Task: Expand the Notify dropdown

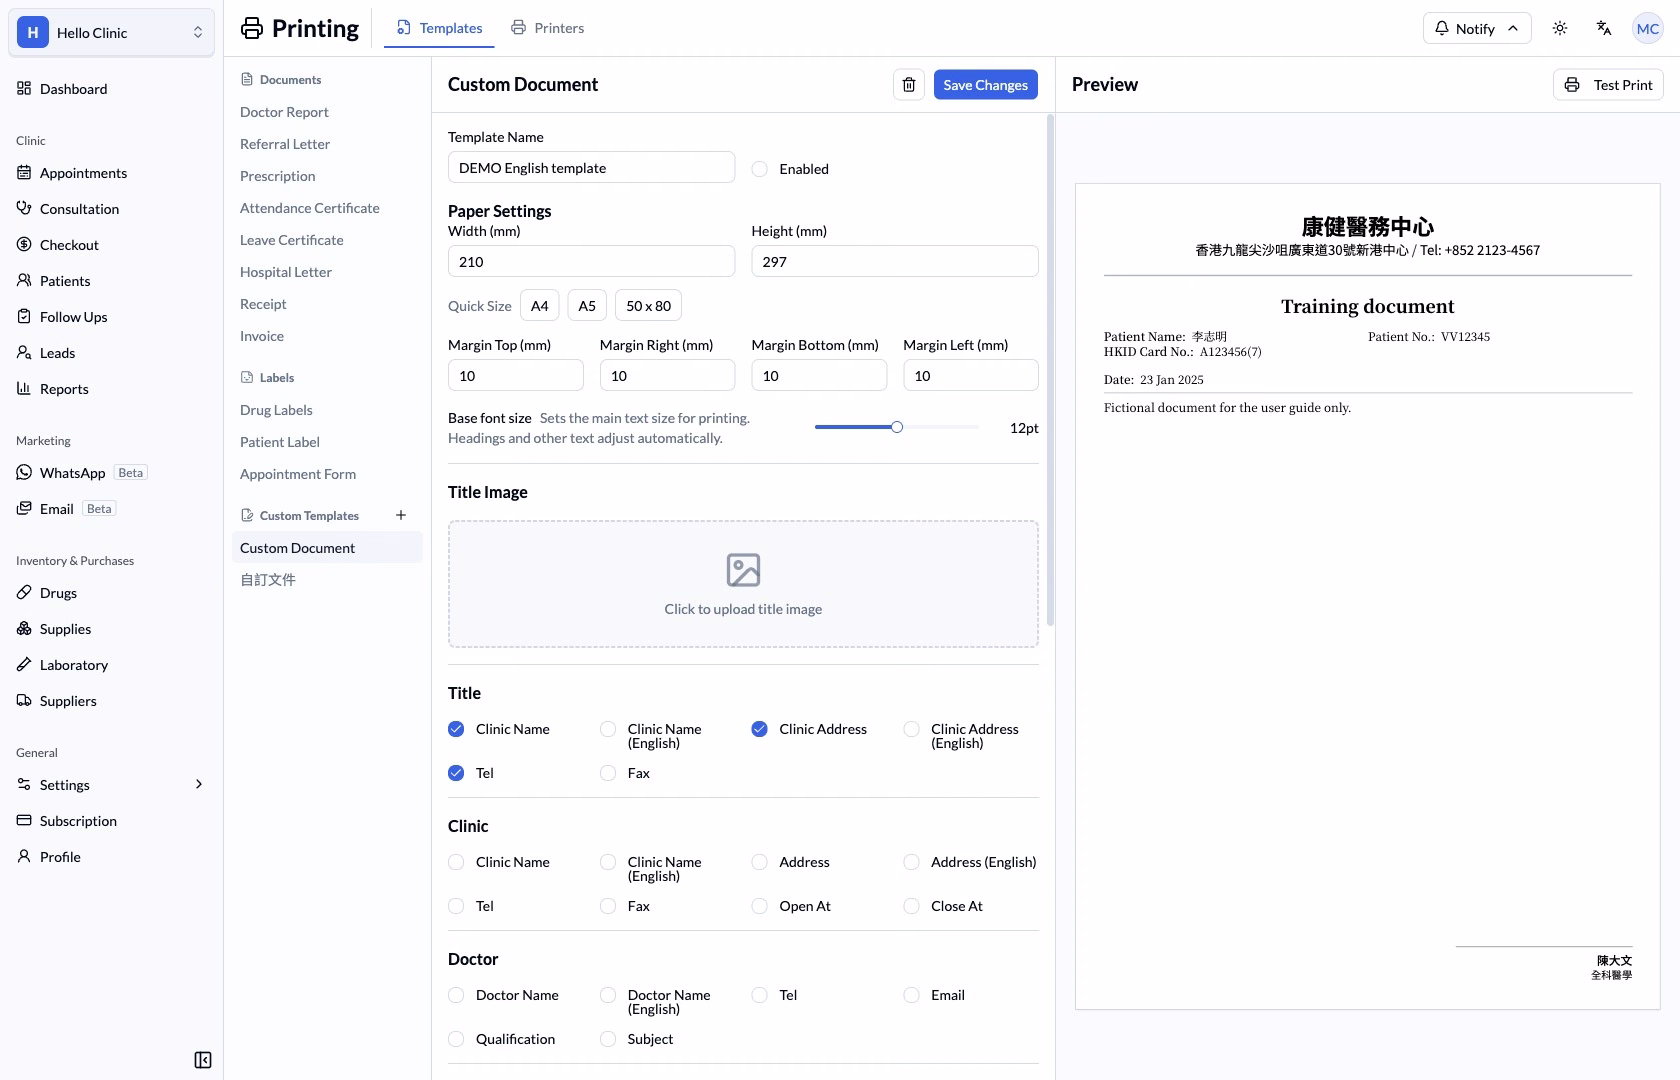Action: click(x=1477, y=28)
